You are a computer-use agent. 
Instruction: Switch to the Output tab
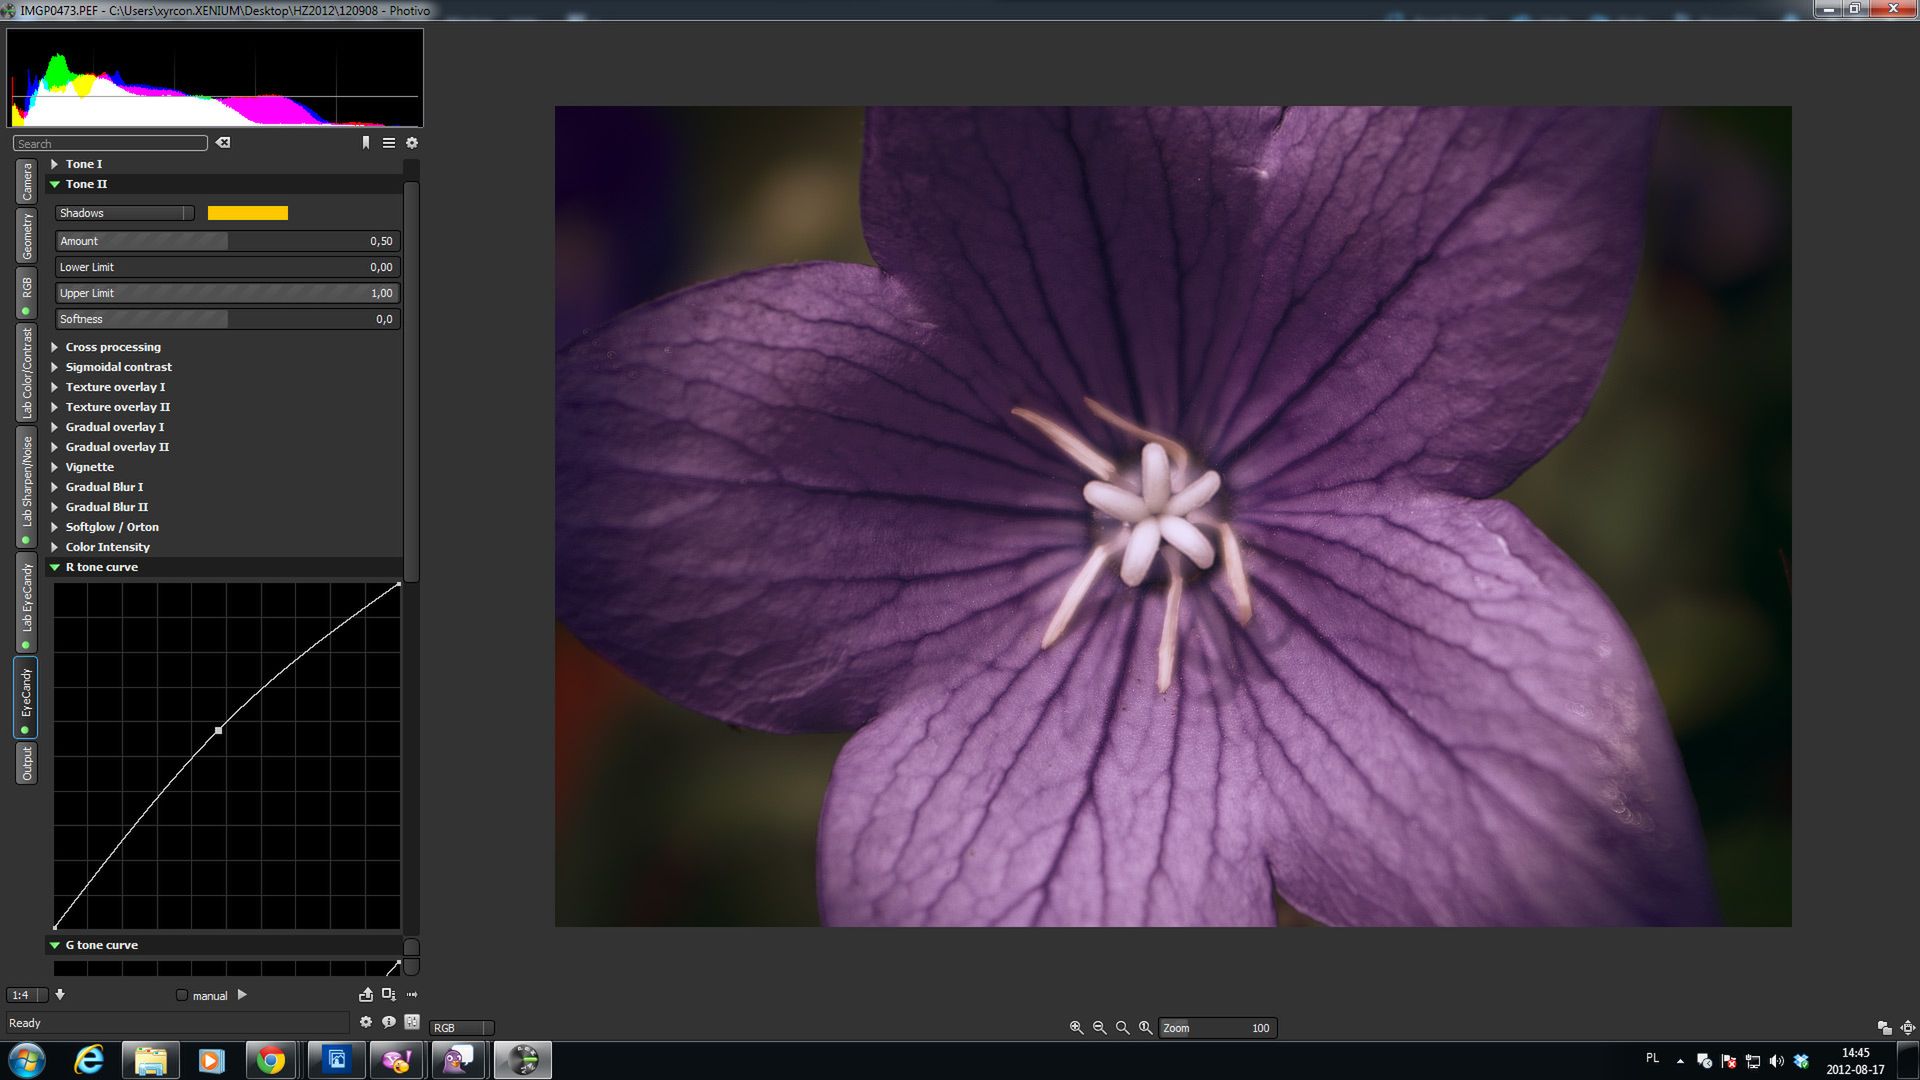pos(27,764)
